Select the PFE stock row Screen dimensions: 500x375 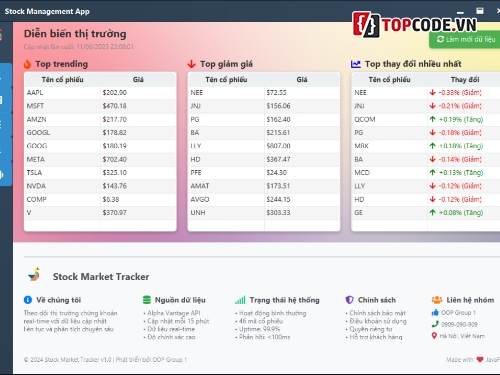(x=264, y=173)
